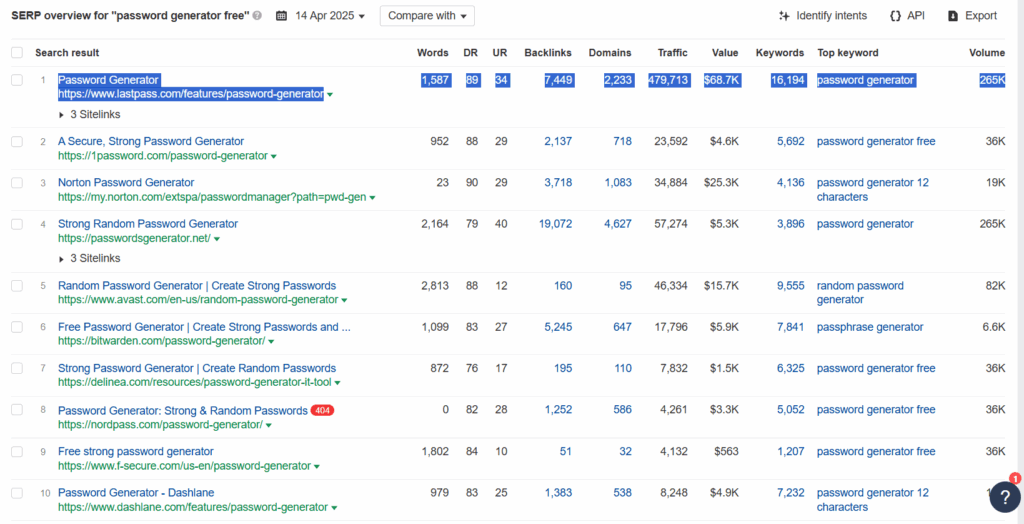Toggle the select-all checkbox in header
This screenshot has width=1024, height=524.
(x=17, y=53)
